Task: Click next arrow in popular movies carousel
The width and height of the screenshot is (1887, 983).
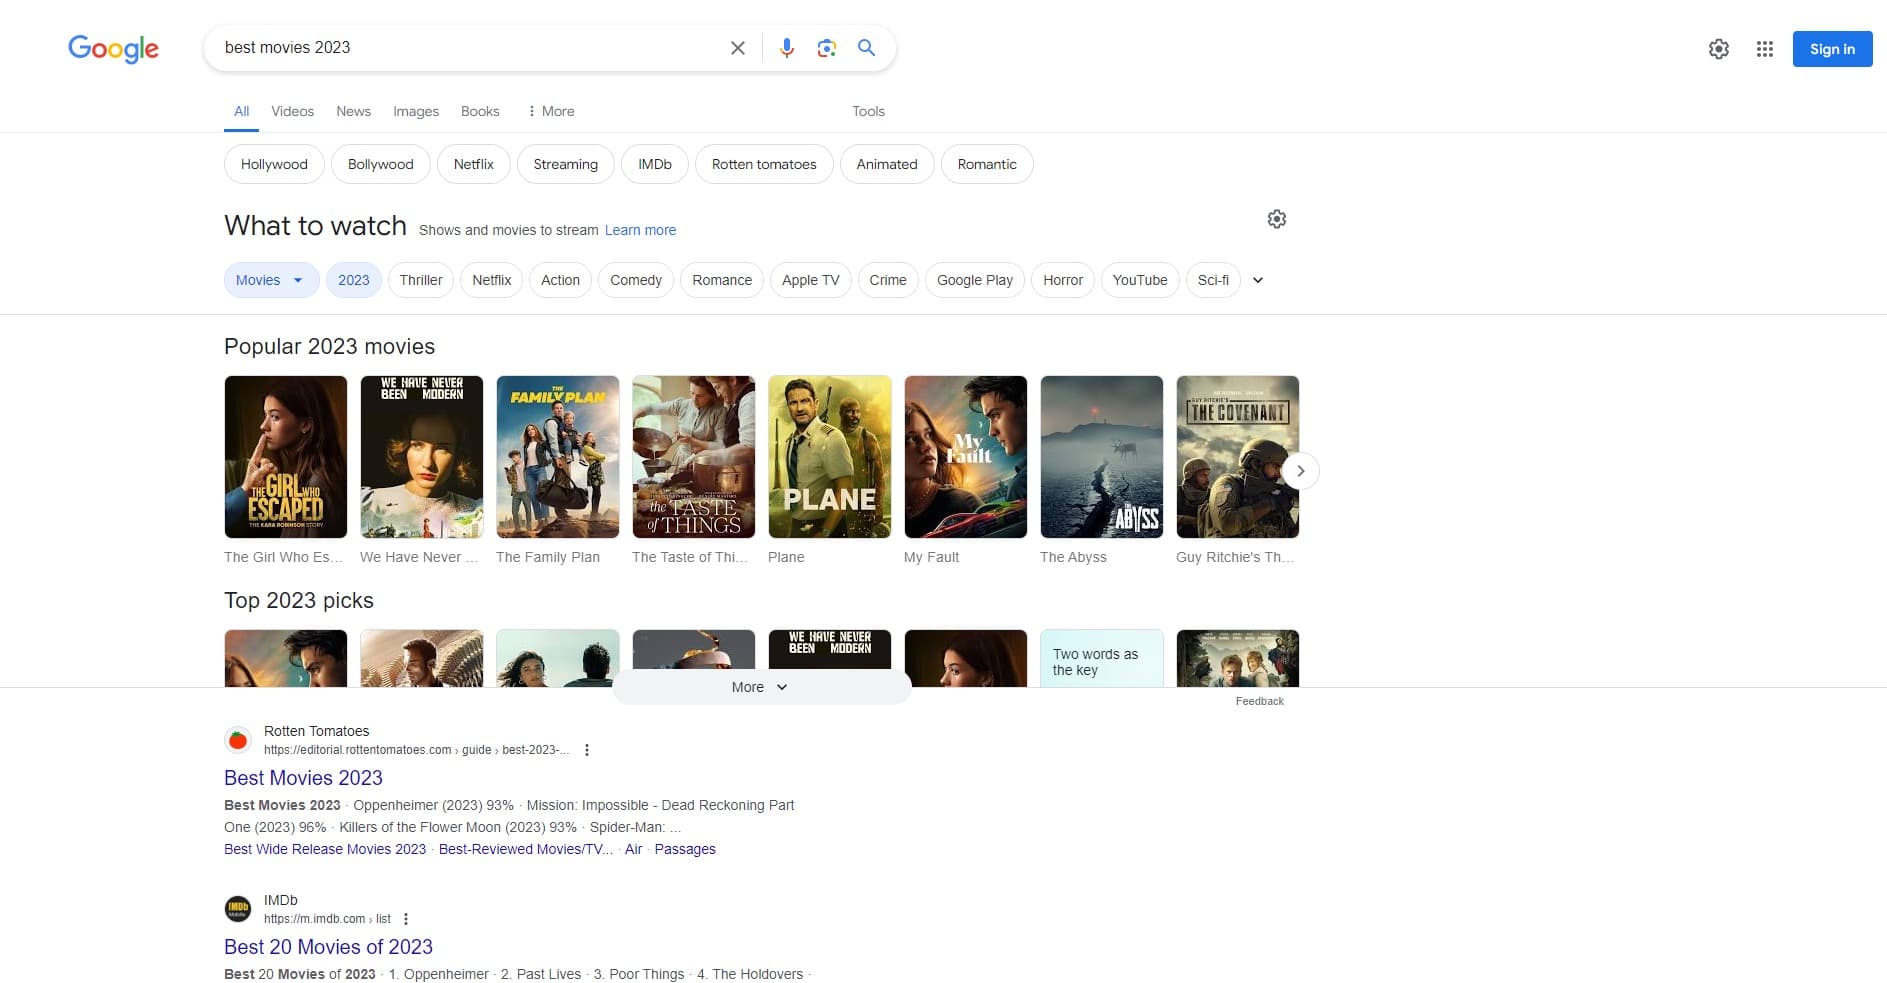Action: tap(1300, 471)
